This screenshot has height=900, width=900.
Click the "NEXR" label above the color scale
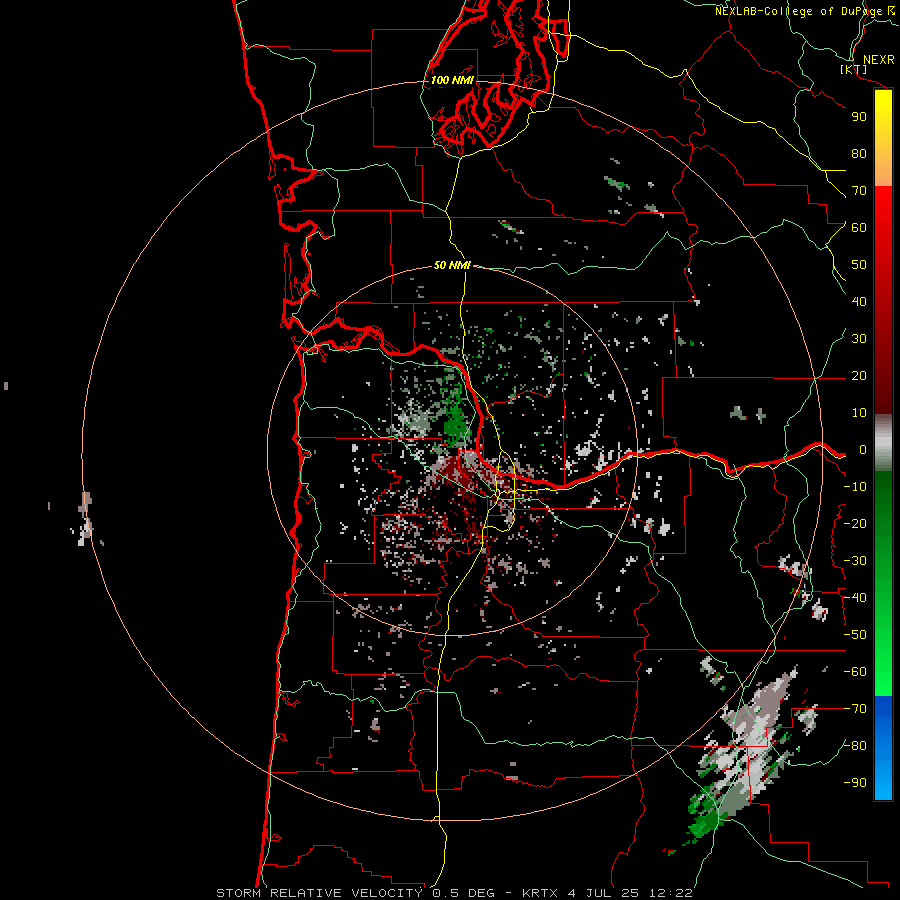click(878, 60)
